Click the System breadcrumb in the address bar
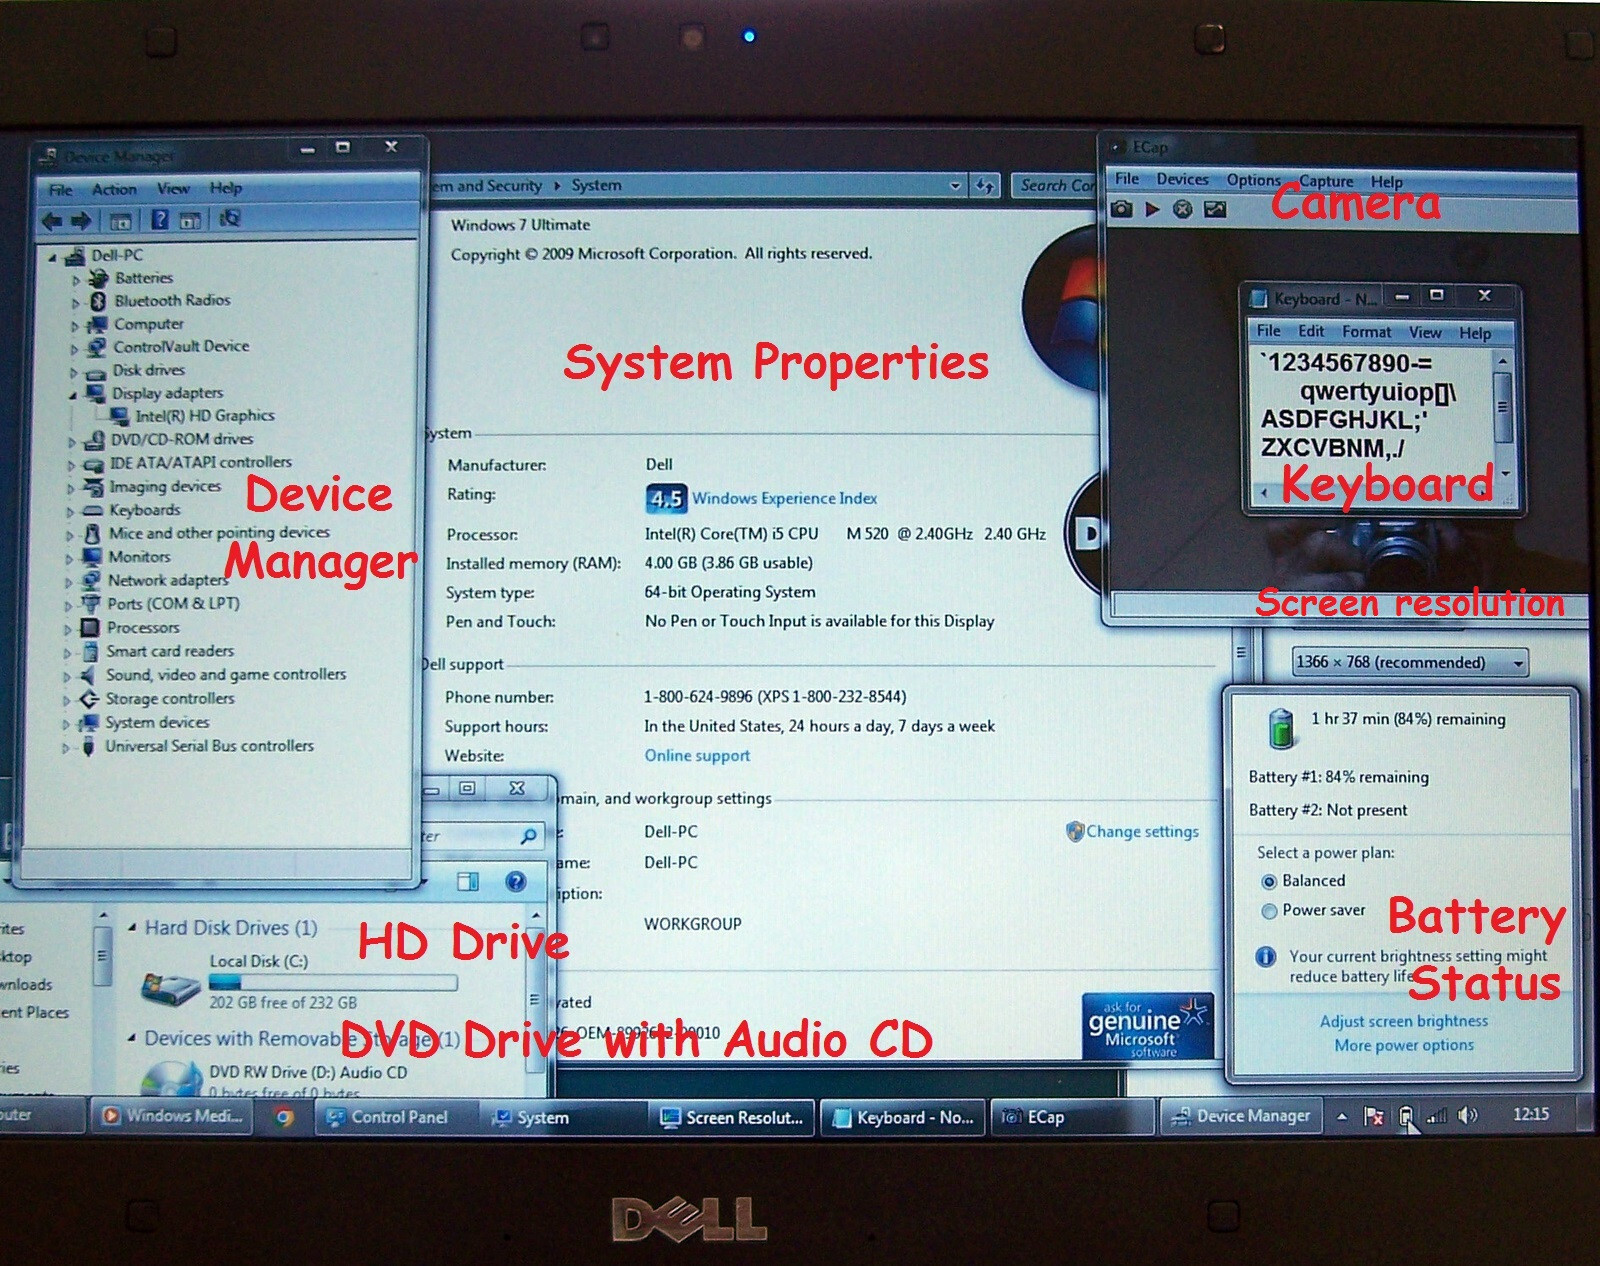The width and height of the screenshot is (1600, 1266). (596, 185)
